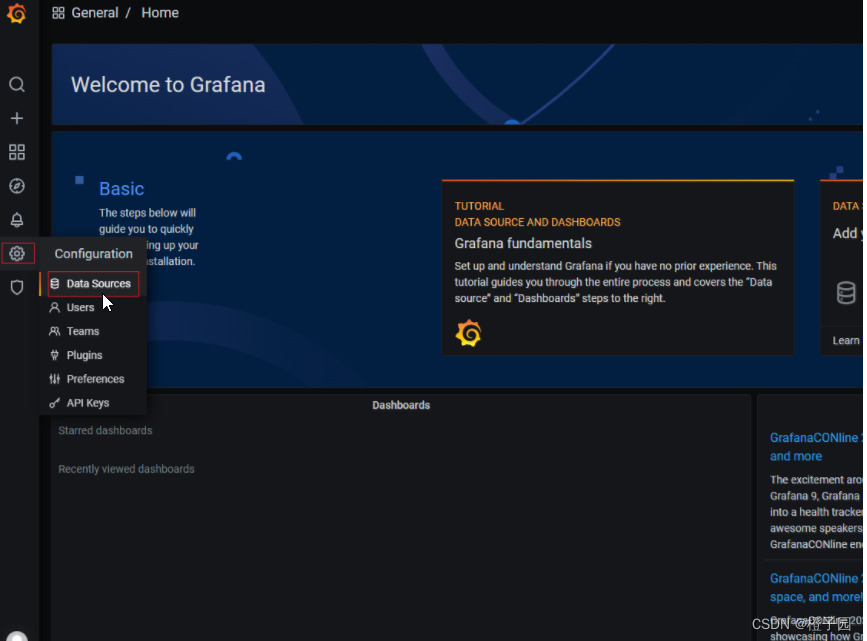Open the Explore compass icon
Viewport: 867px width, 641px height.
point(17,186)
